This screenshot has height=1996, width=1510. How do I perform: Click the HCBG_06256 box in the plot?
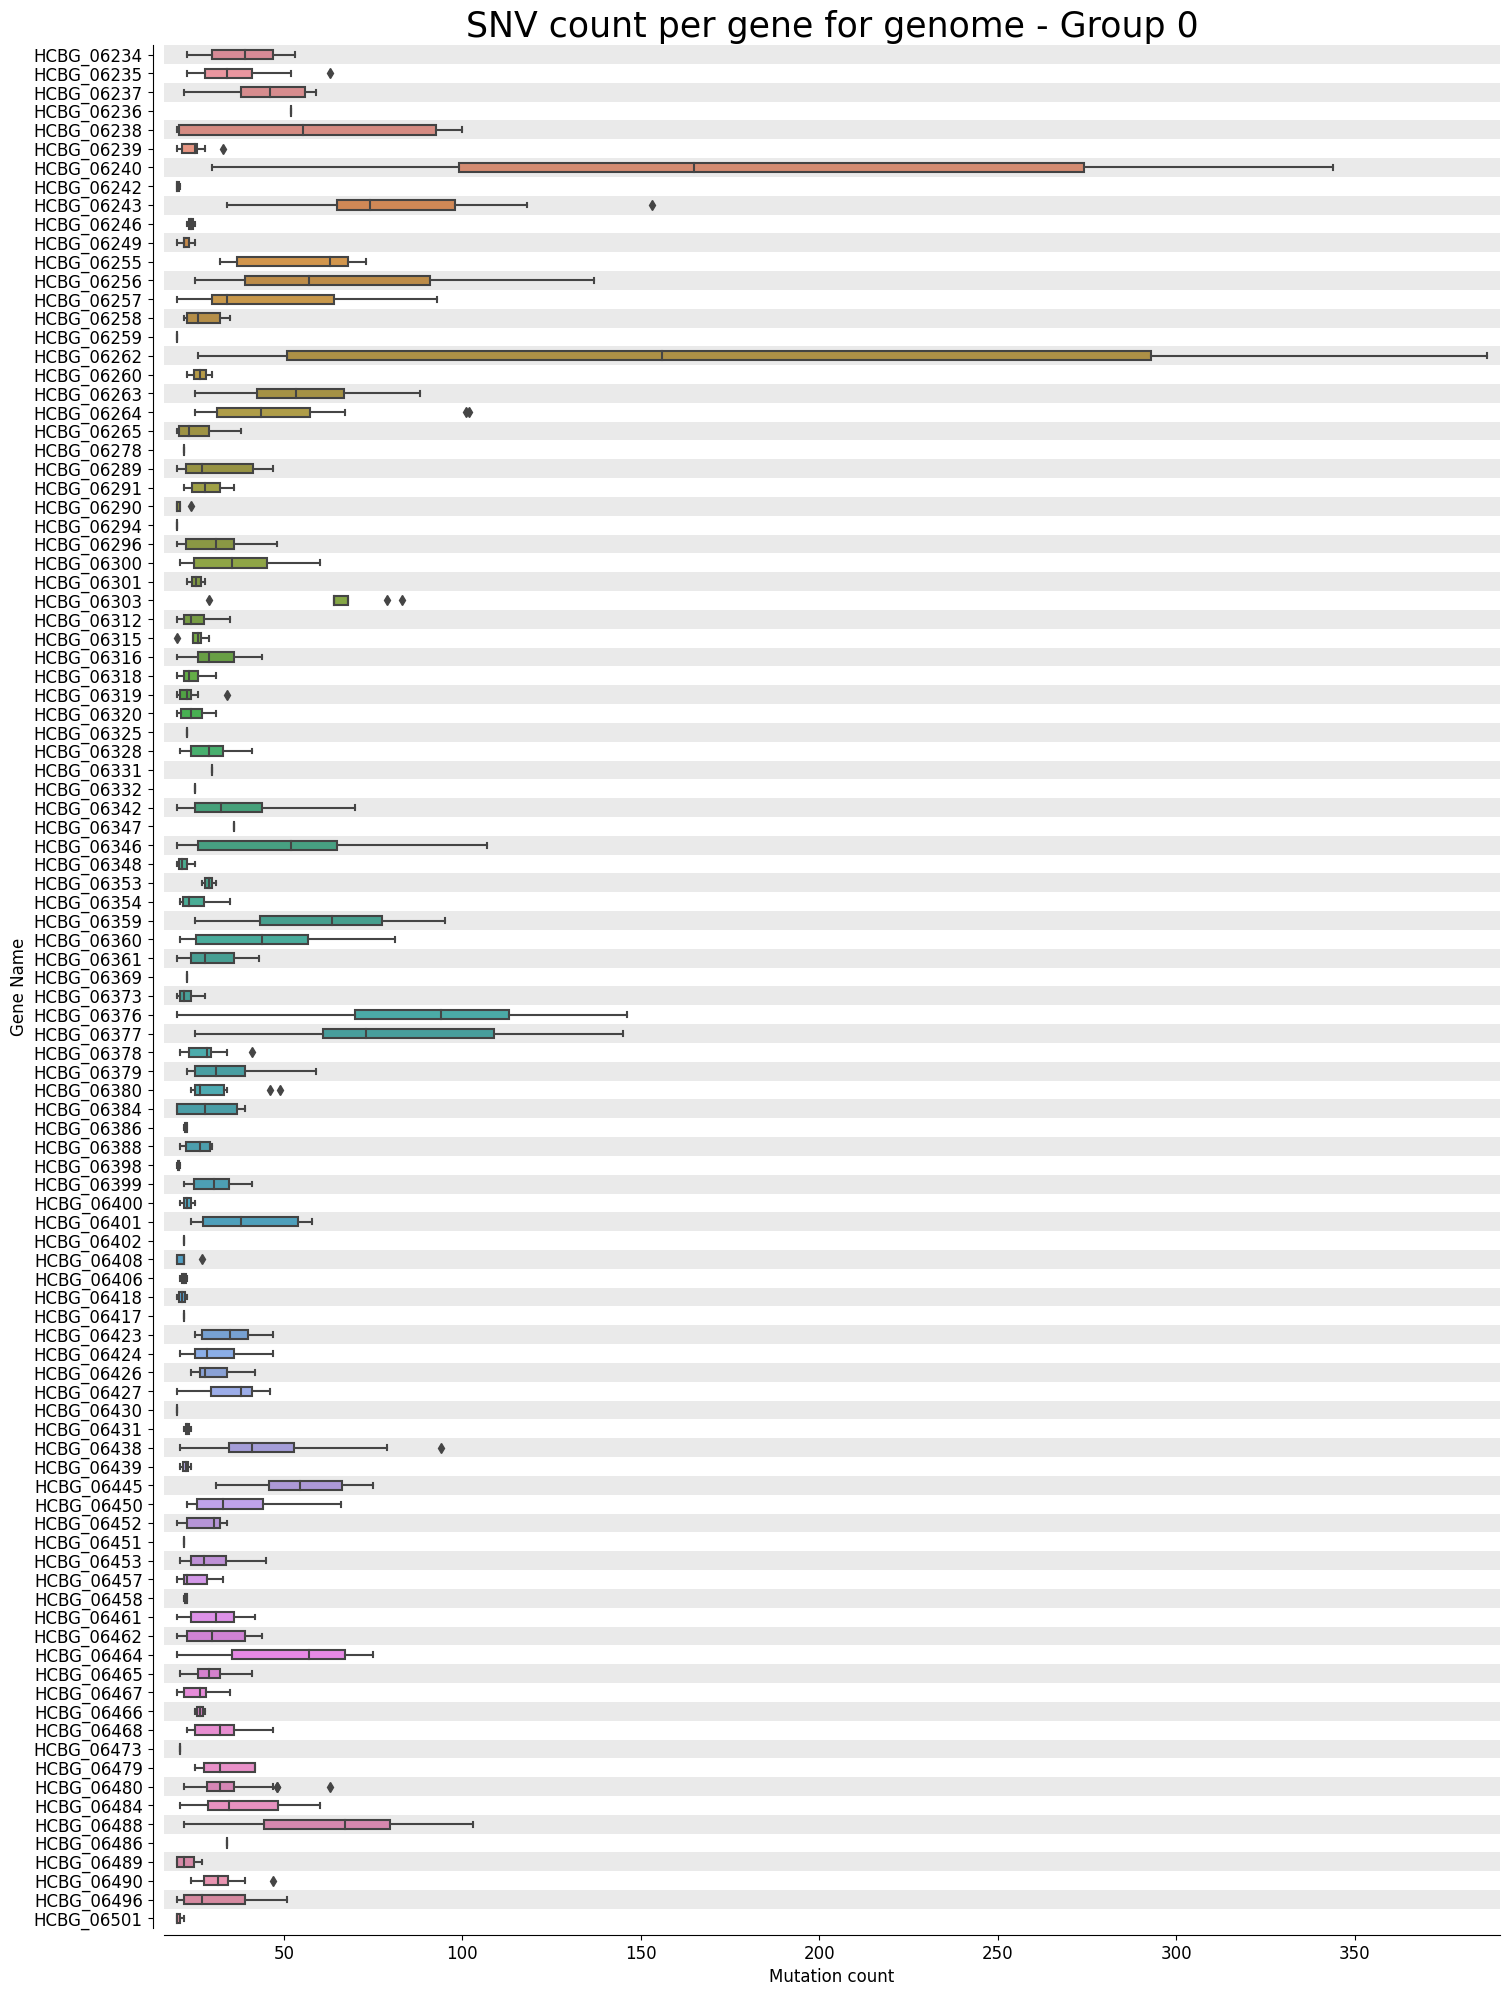[337, 281]
